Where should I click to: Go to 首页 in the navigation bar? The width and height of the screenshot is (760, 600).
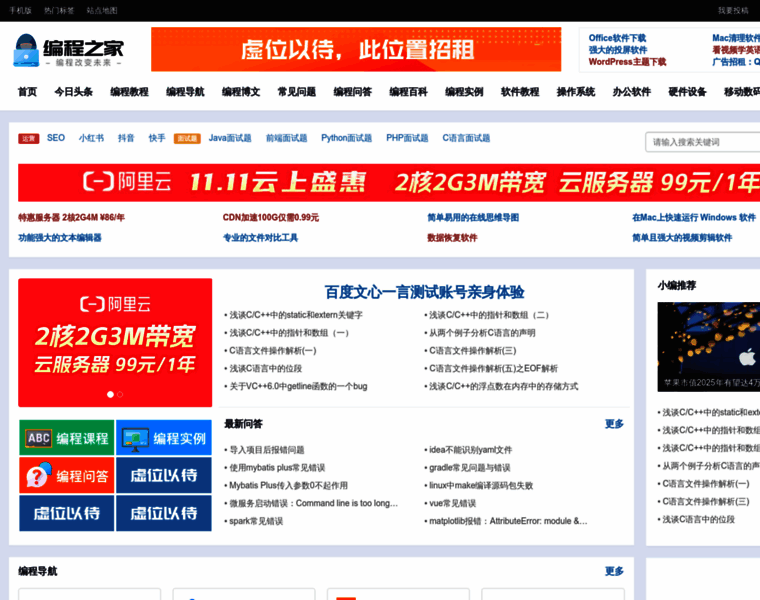tap(27, 92)
